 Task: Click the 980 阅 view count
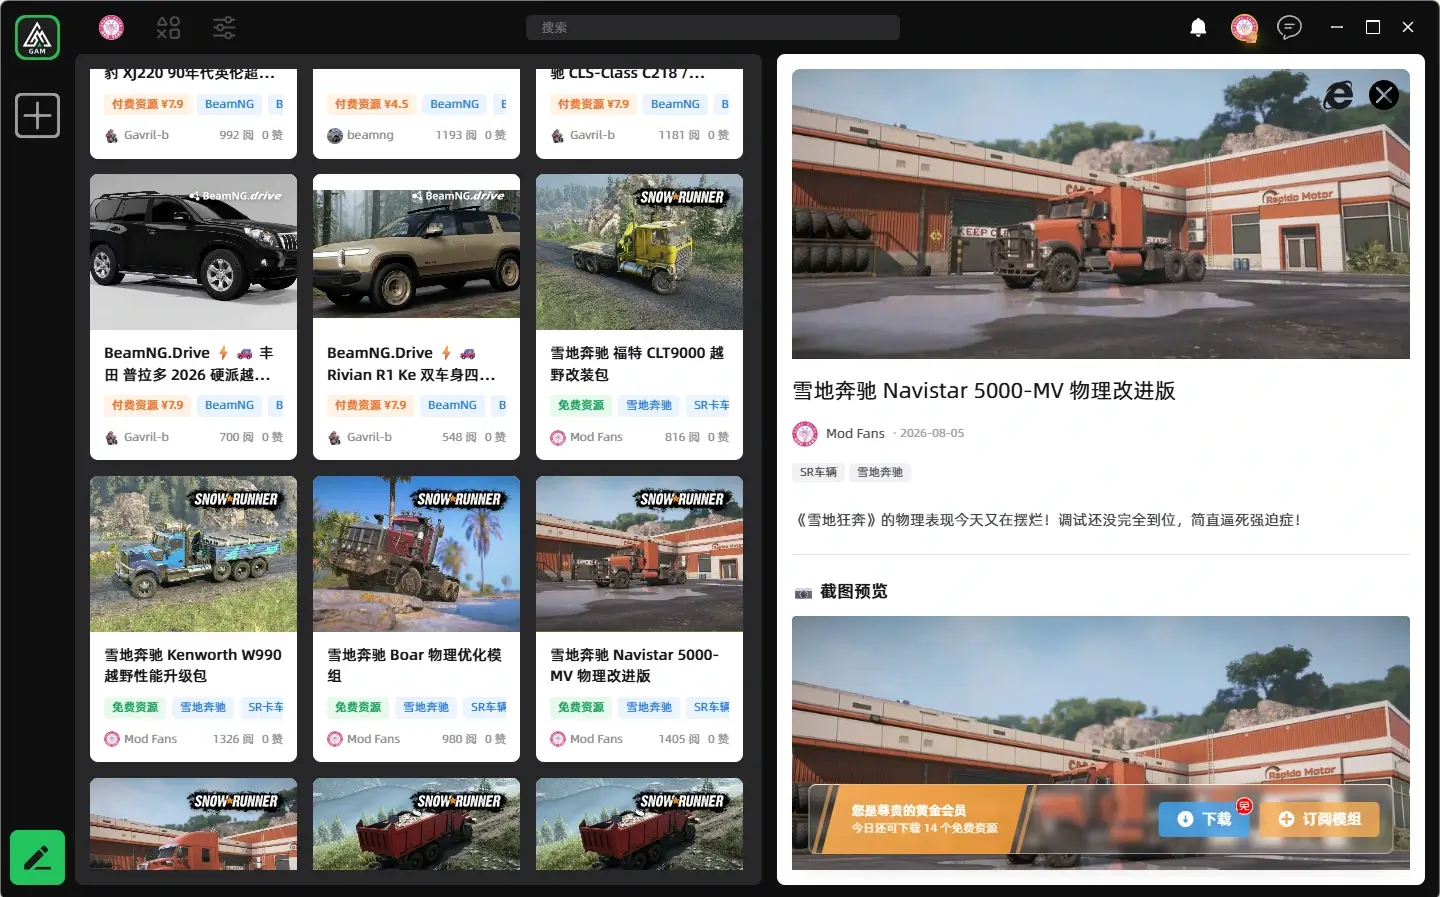tap(459, 739)
